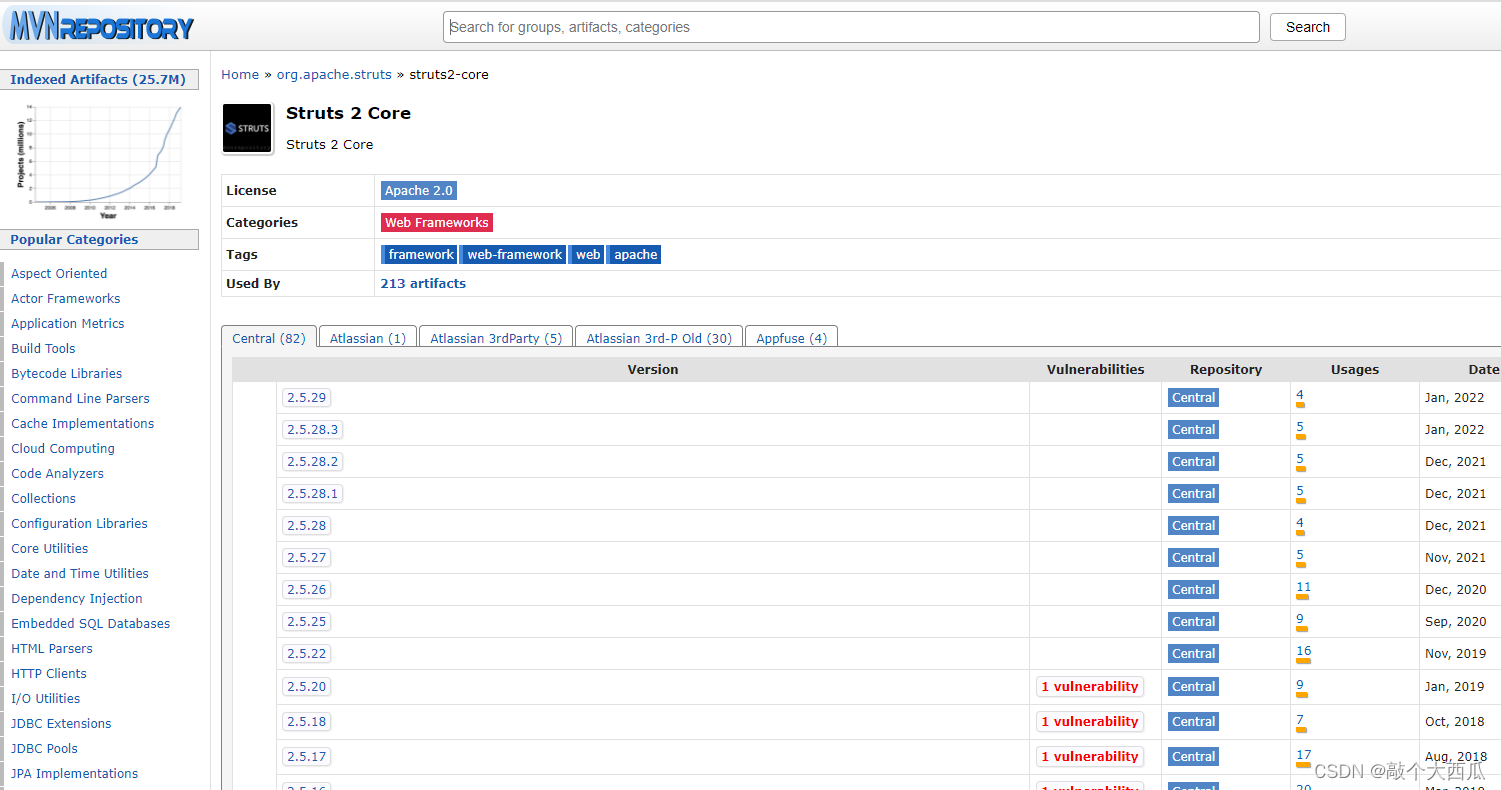View the 2.5.20 vulnerability badge

[x=1090, y=686]
